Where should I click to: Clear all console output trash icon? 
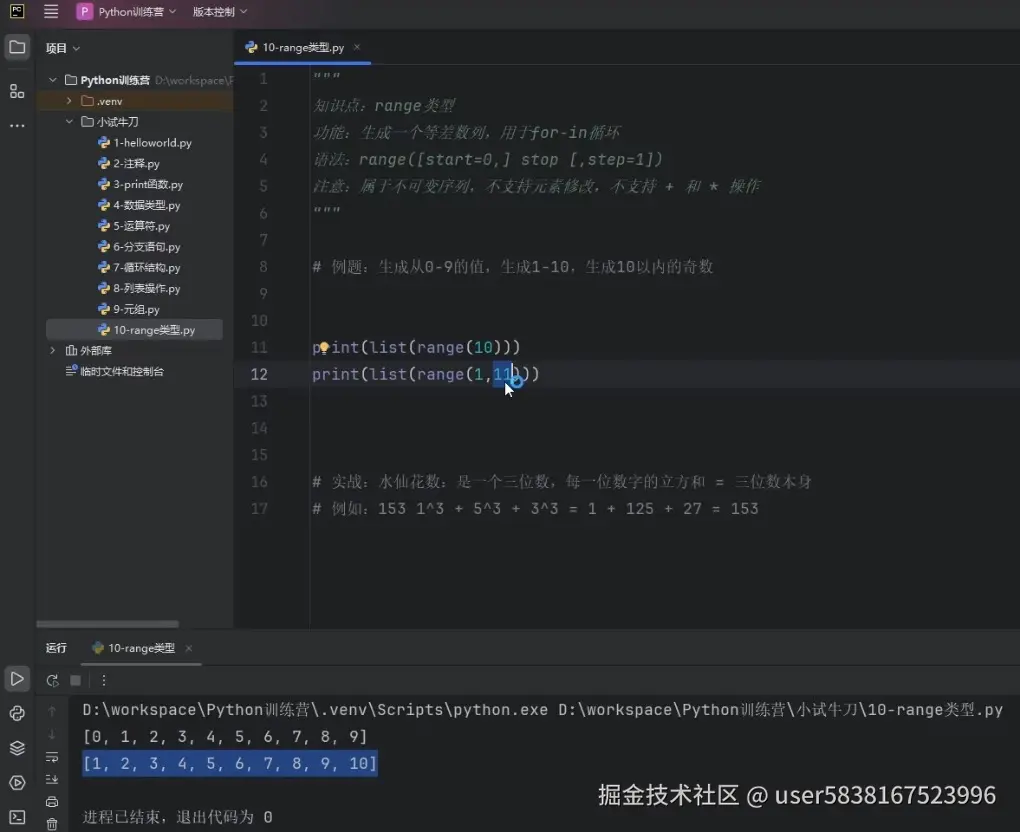tap(52, 824)
